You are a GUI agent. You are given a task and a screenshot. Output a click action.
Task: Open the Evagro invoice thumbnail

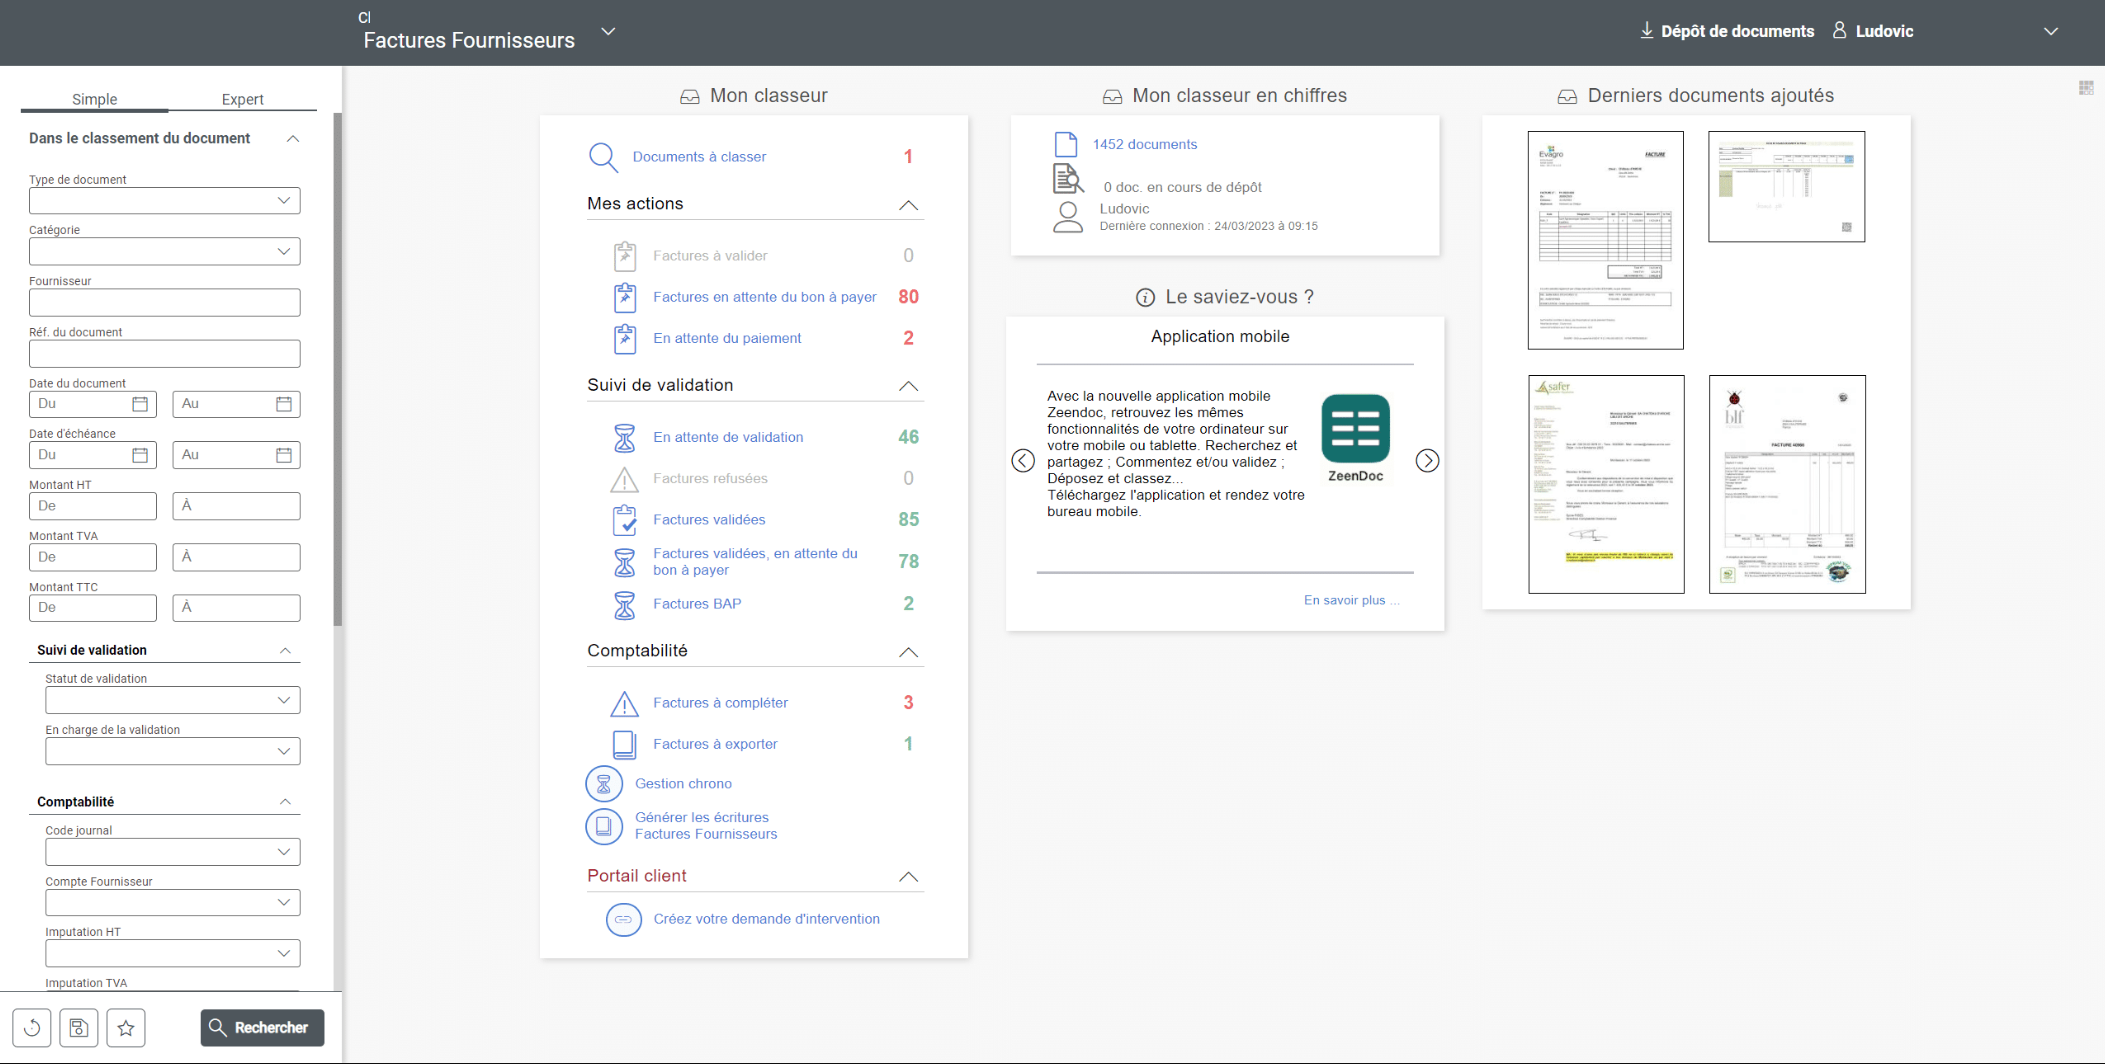[x=1606, y=240]
